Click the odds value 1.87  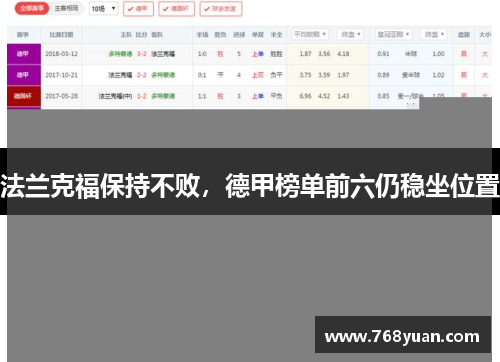[x=305, y=54]
